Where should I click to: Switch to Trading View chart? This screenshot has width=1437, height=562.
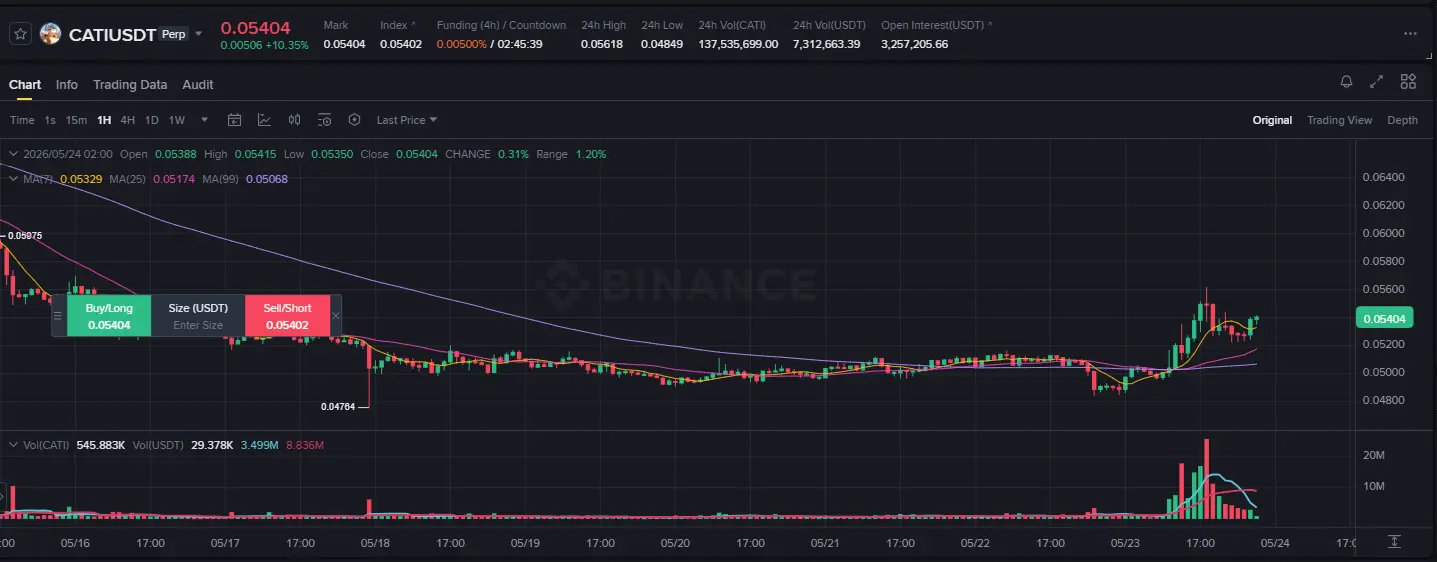(x=1339, y=120)
